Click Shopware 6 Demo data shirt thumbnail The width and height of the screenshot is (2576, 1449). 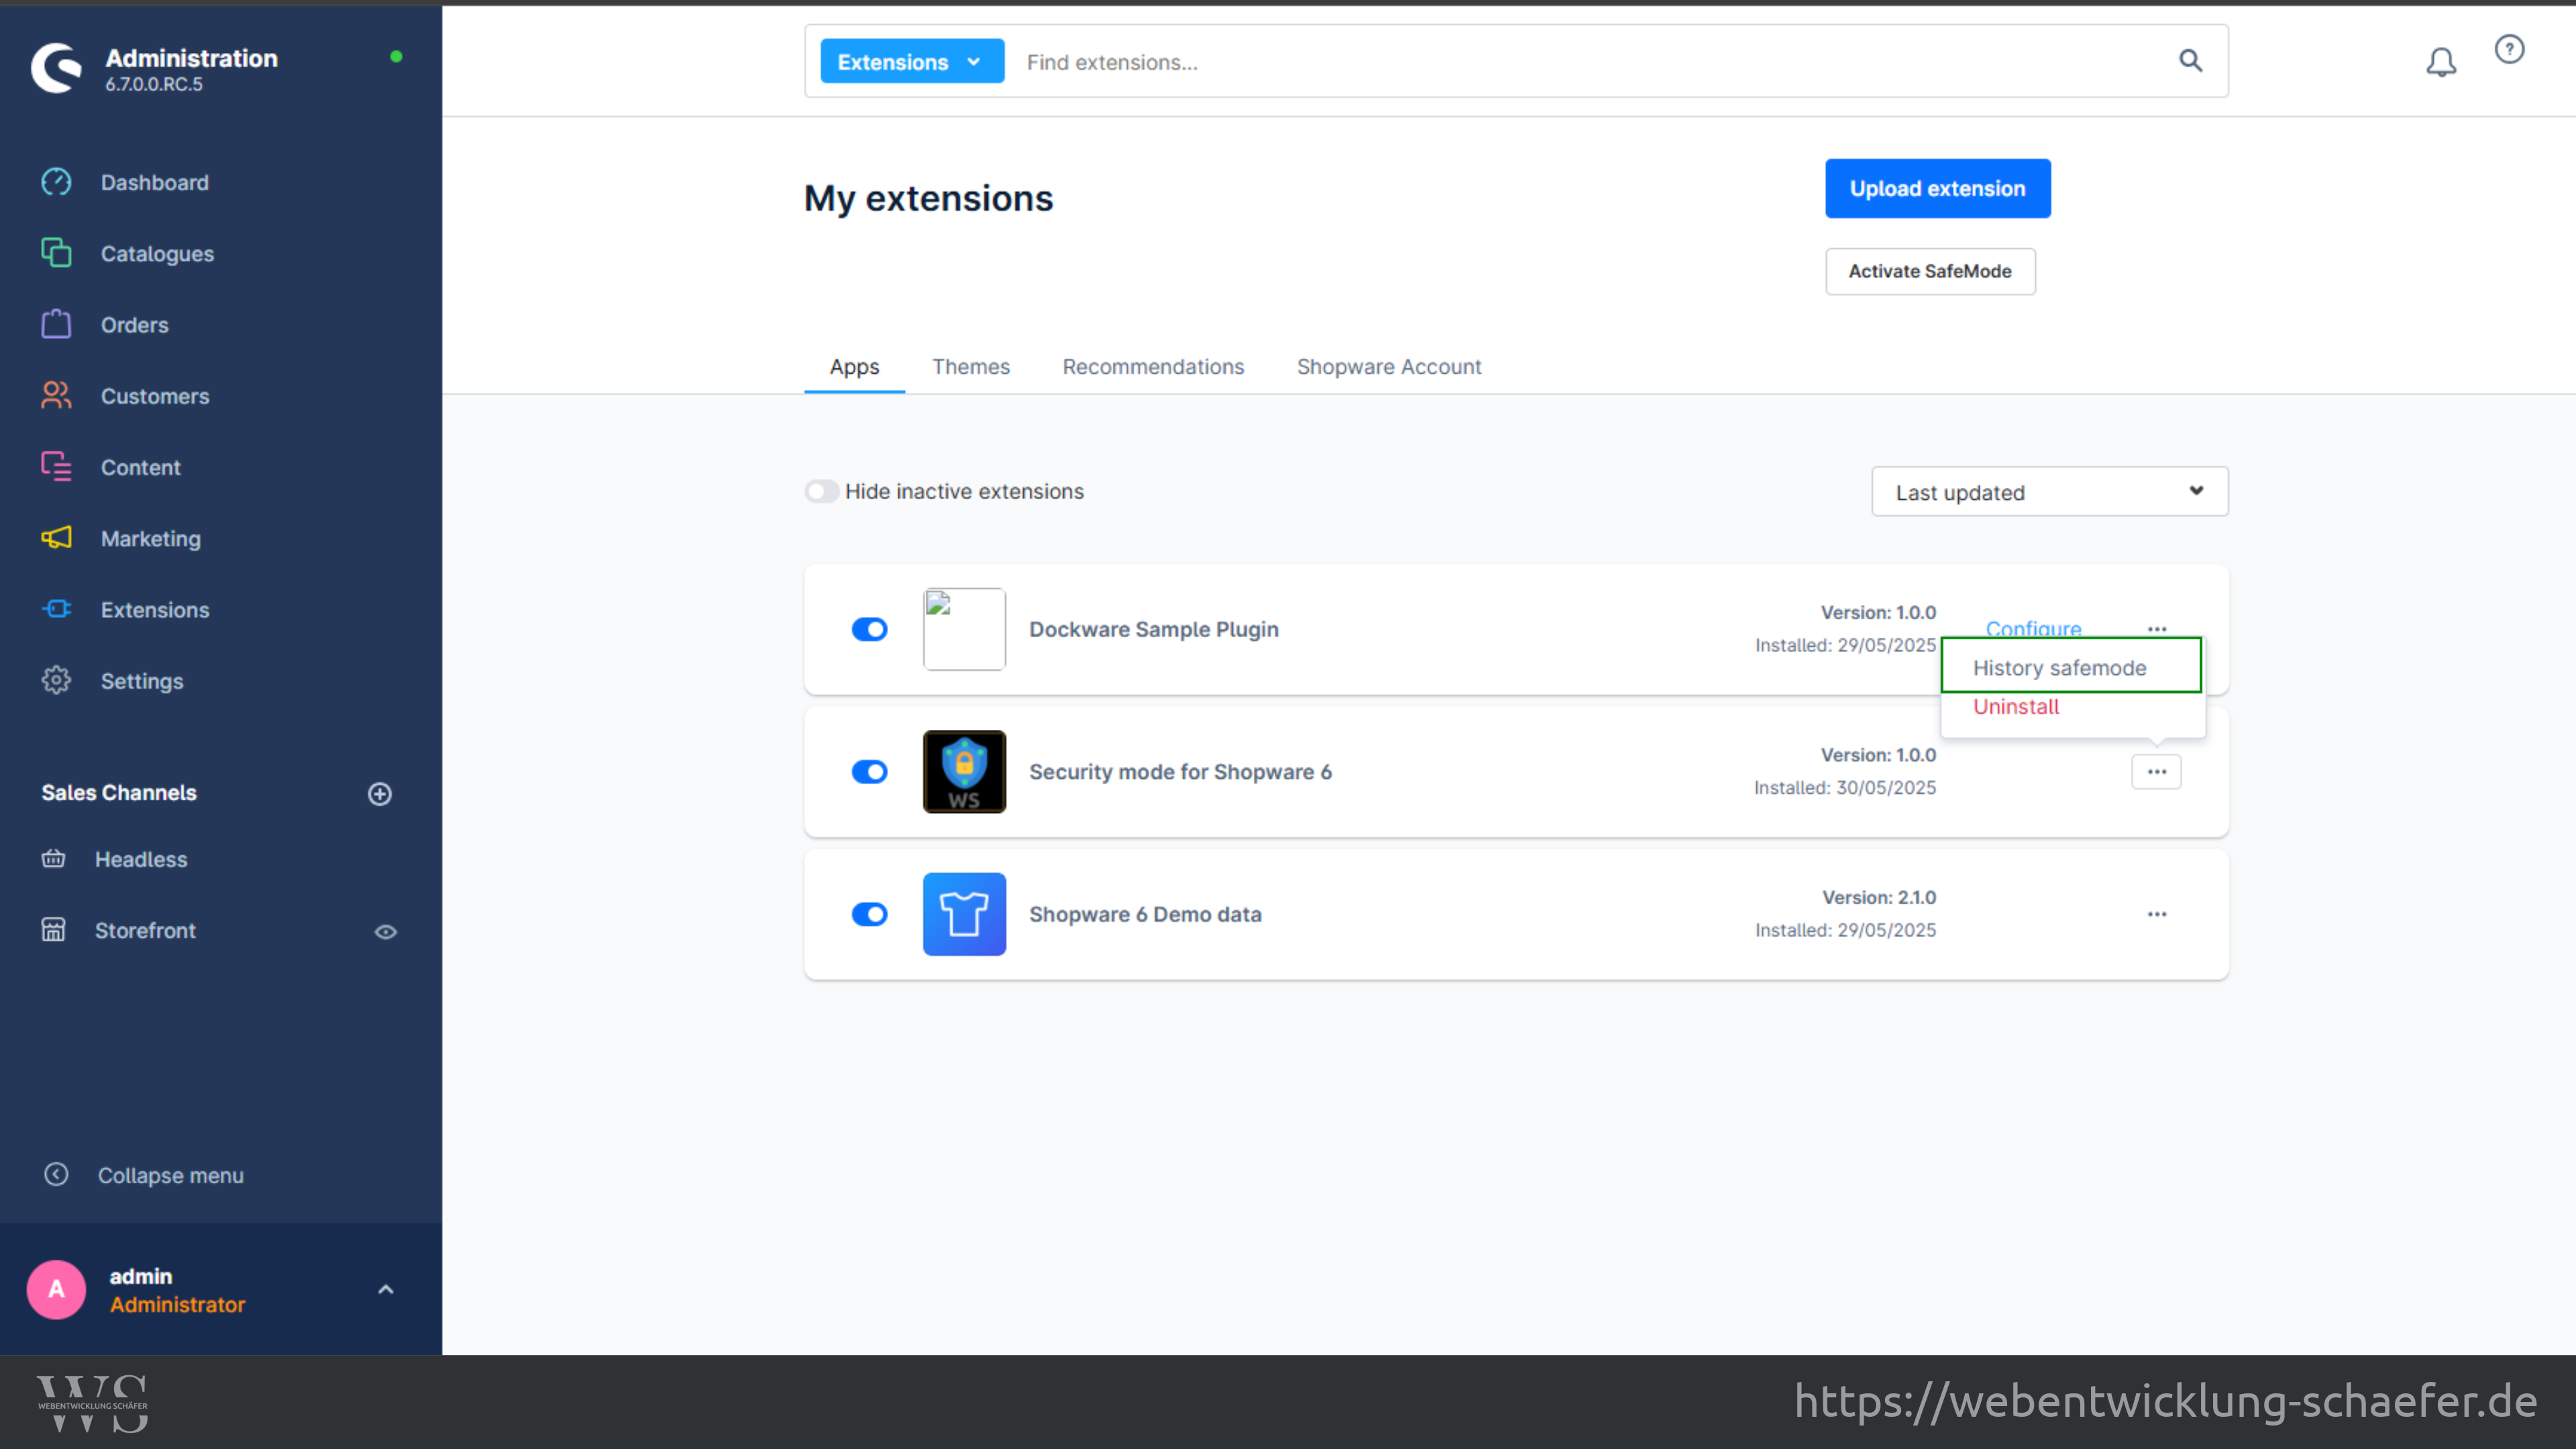coord(964,914)
